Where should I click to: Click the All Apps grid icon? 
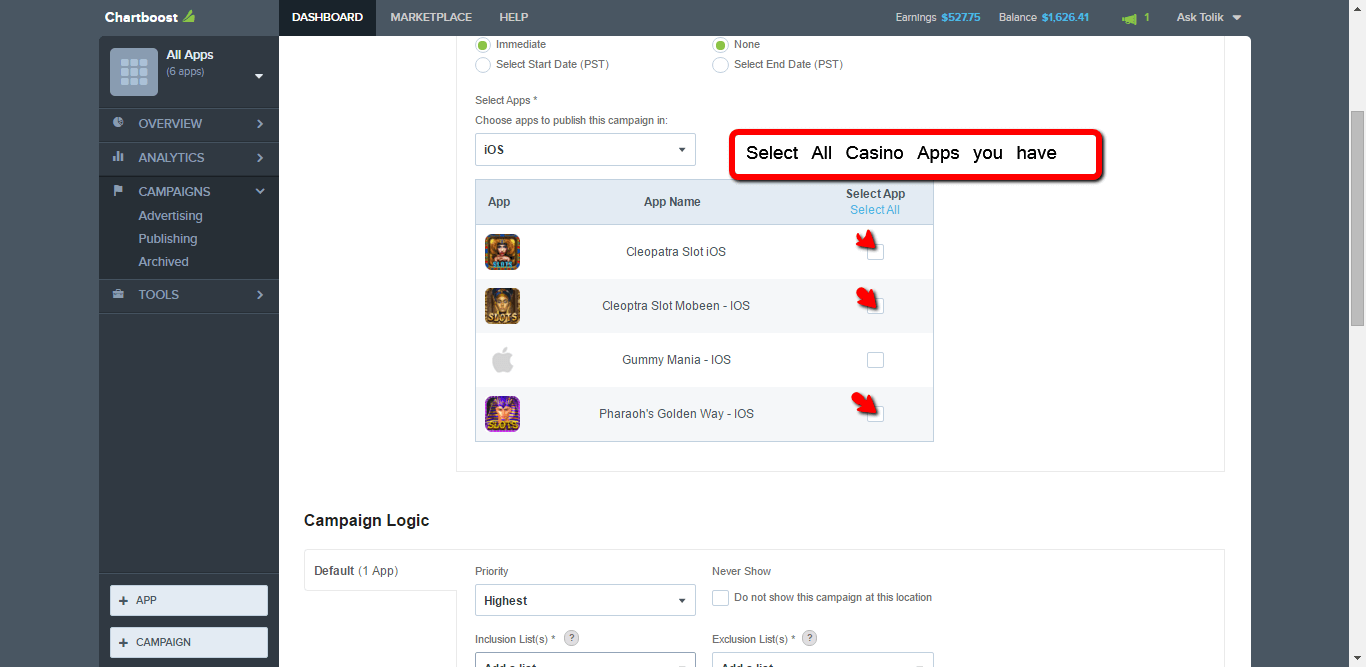click(134, 72)
